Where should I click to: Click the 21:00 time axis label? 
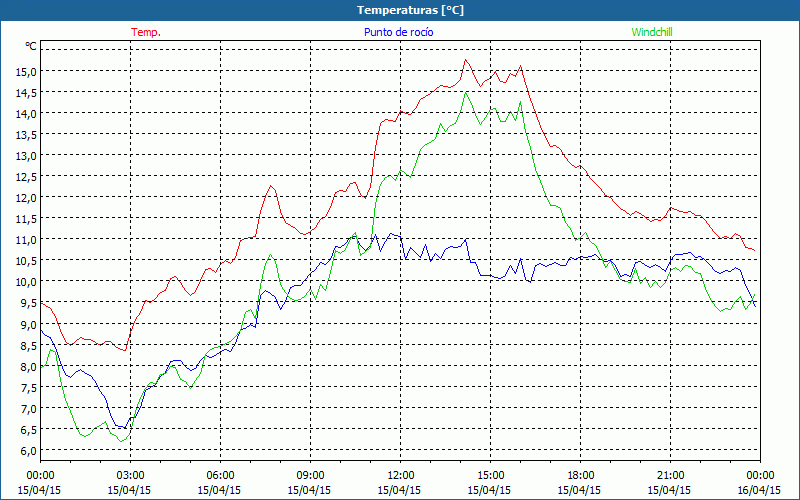tap(670, 475)
